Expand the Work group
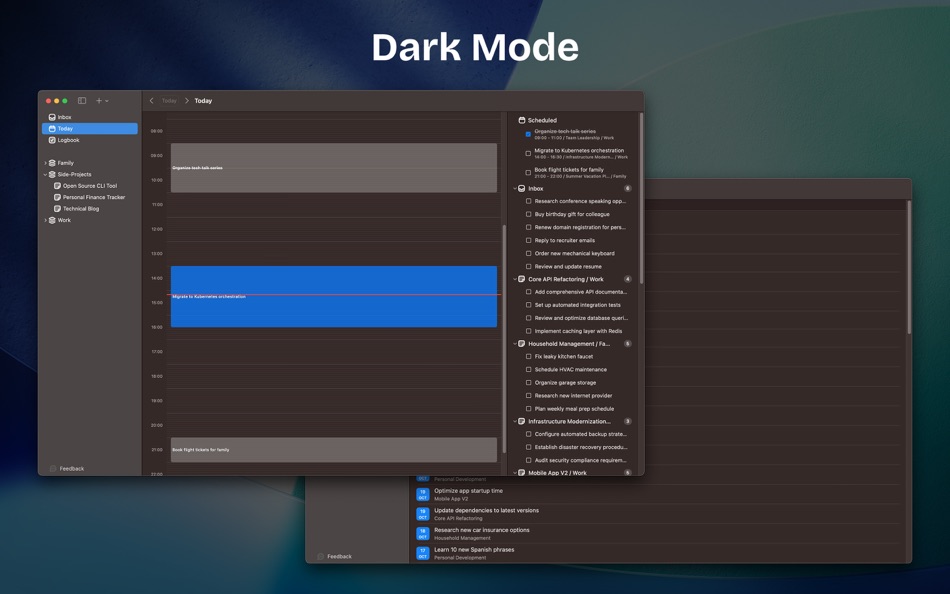Screen dimensions: 950x594 [45, 219]
